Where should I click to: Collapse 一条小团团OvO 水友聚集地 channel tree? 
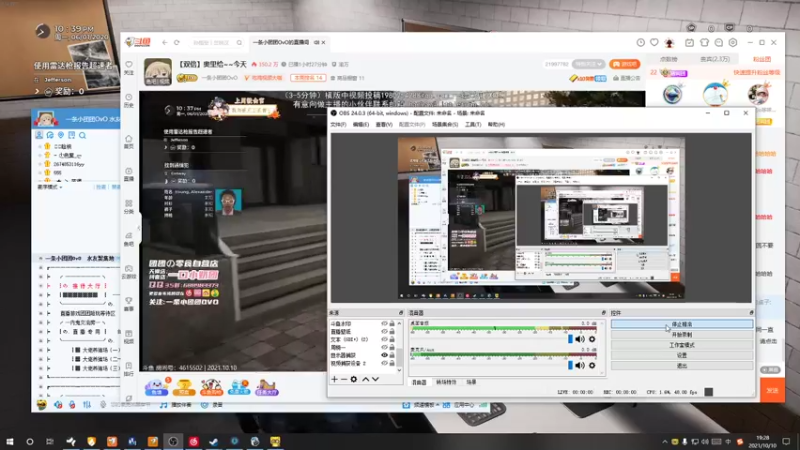click(41, 259)
